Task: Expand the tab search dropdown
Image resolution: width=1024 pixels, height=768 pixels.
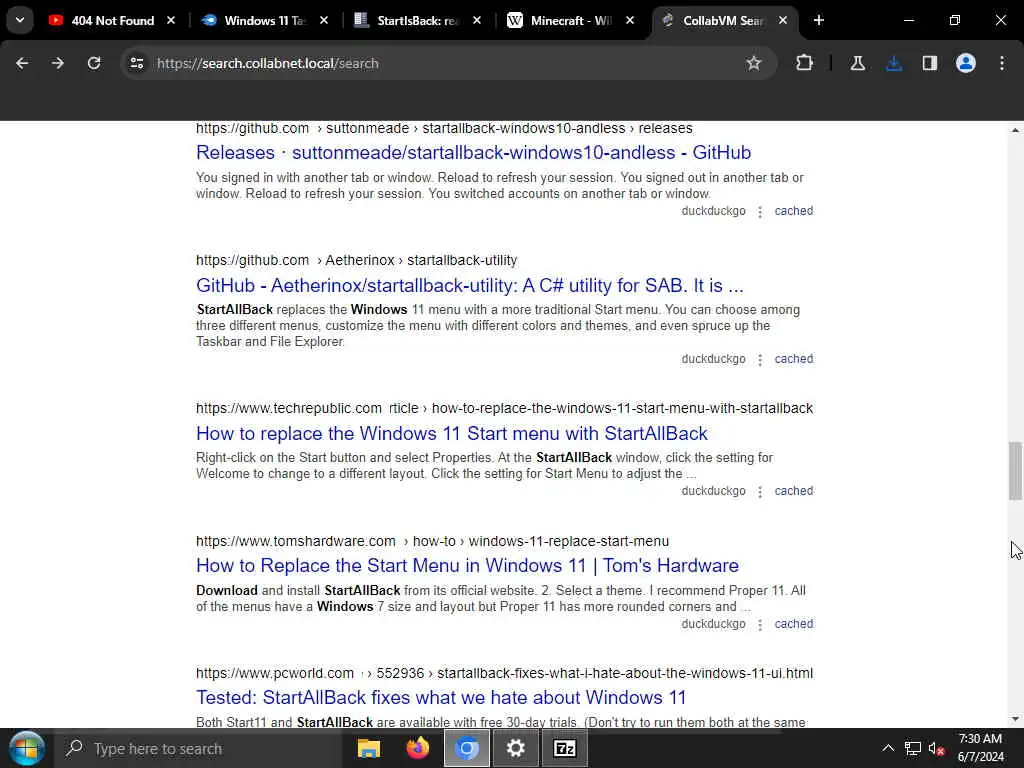Action: coord(20,20)
